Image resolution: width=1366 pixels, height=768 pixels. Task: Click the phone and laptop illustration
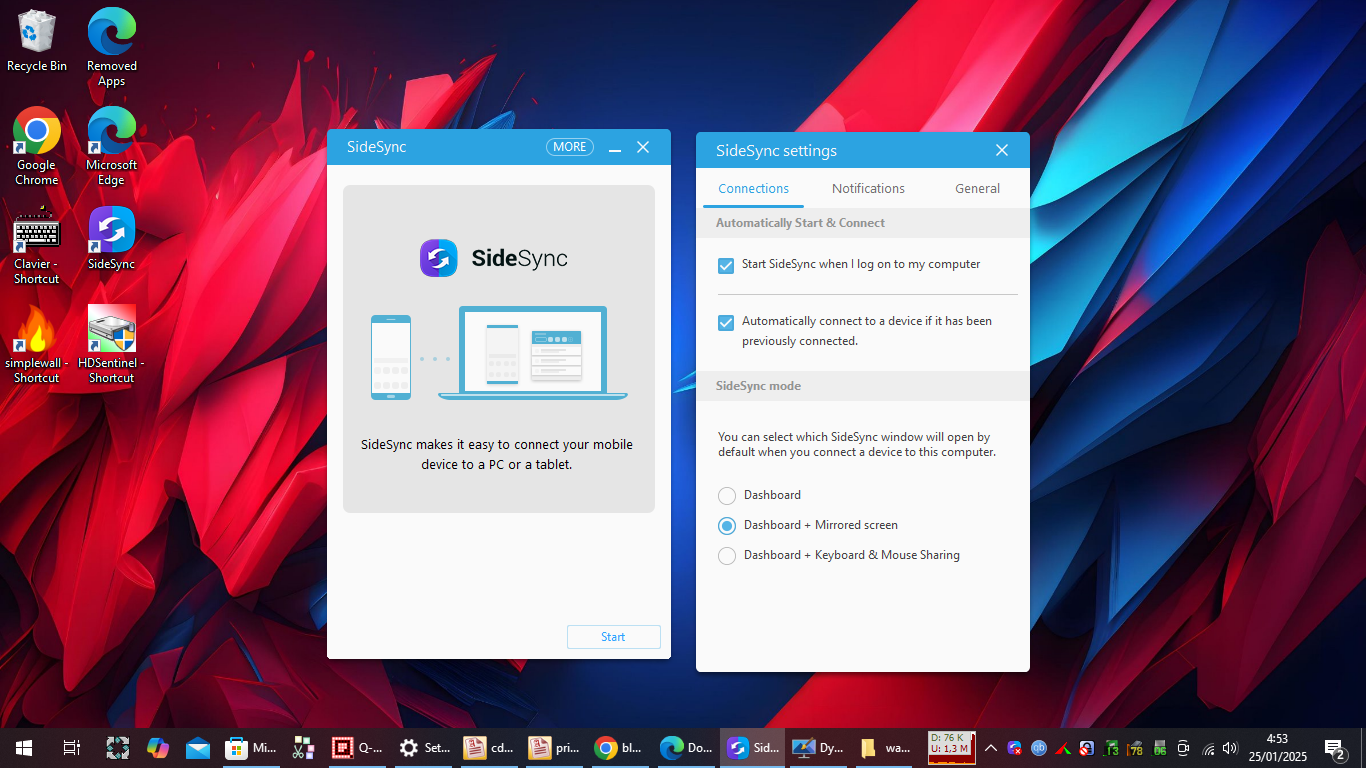[499, 353]
